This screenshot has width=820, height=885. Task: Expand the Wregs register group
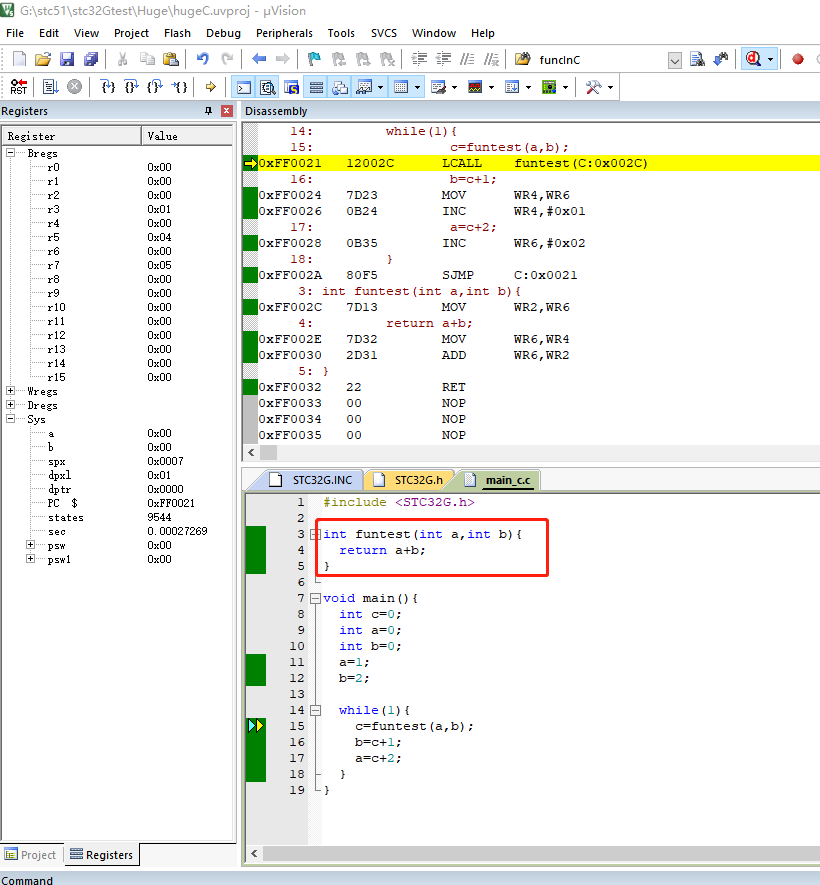[11, 391]
